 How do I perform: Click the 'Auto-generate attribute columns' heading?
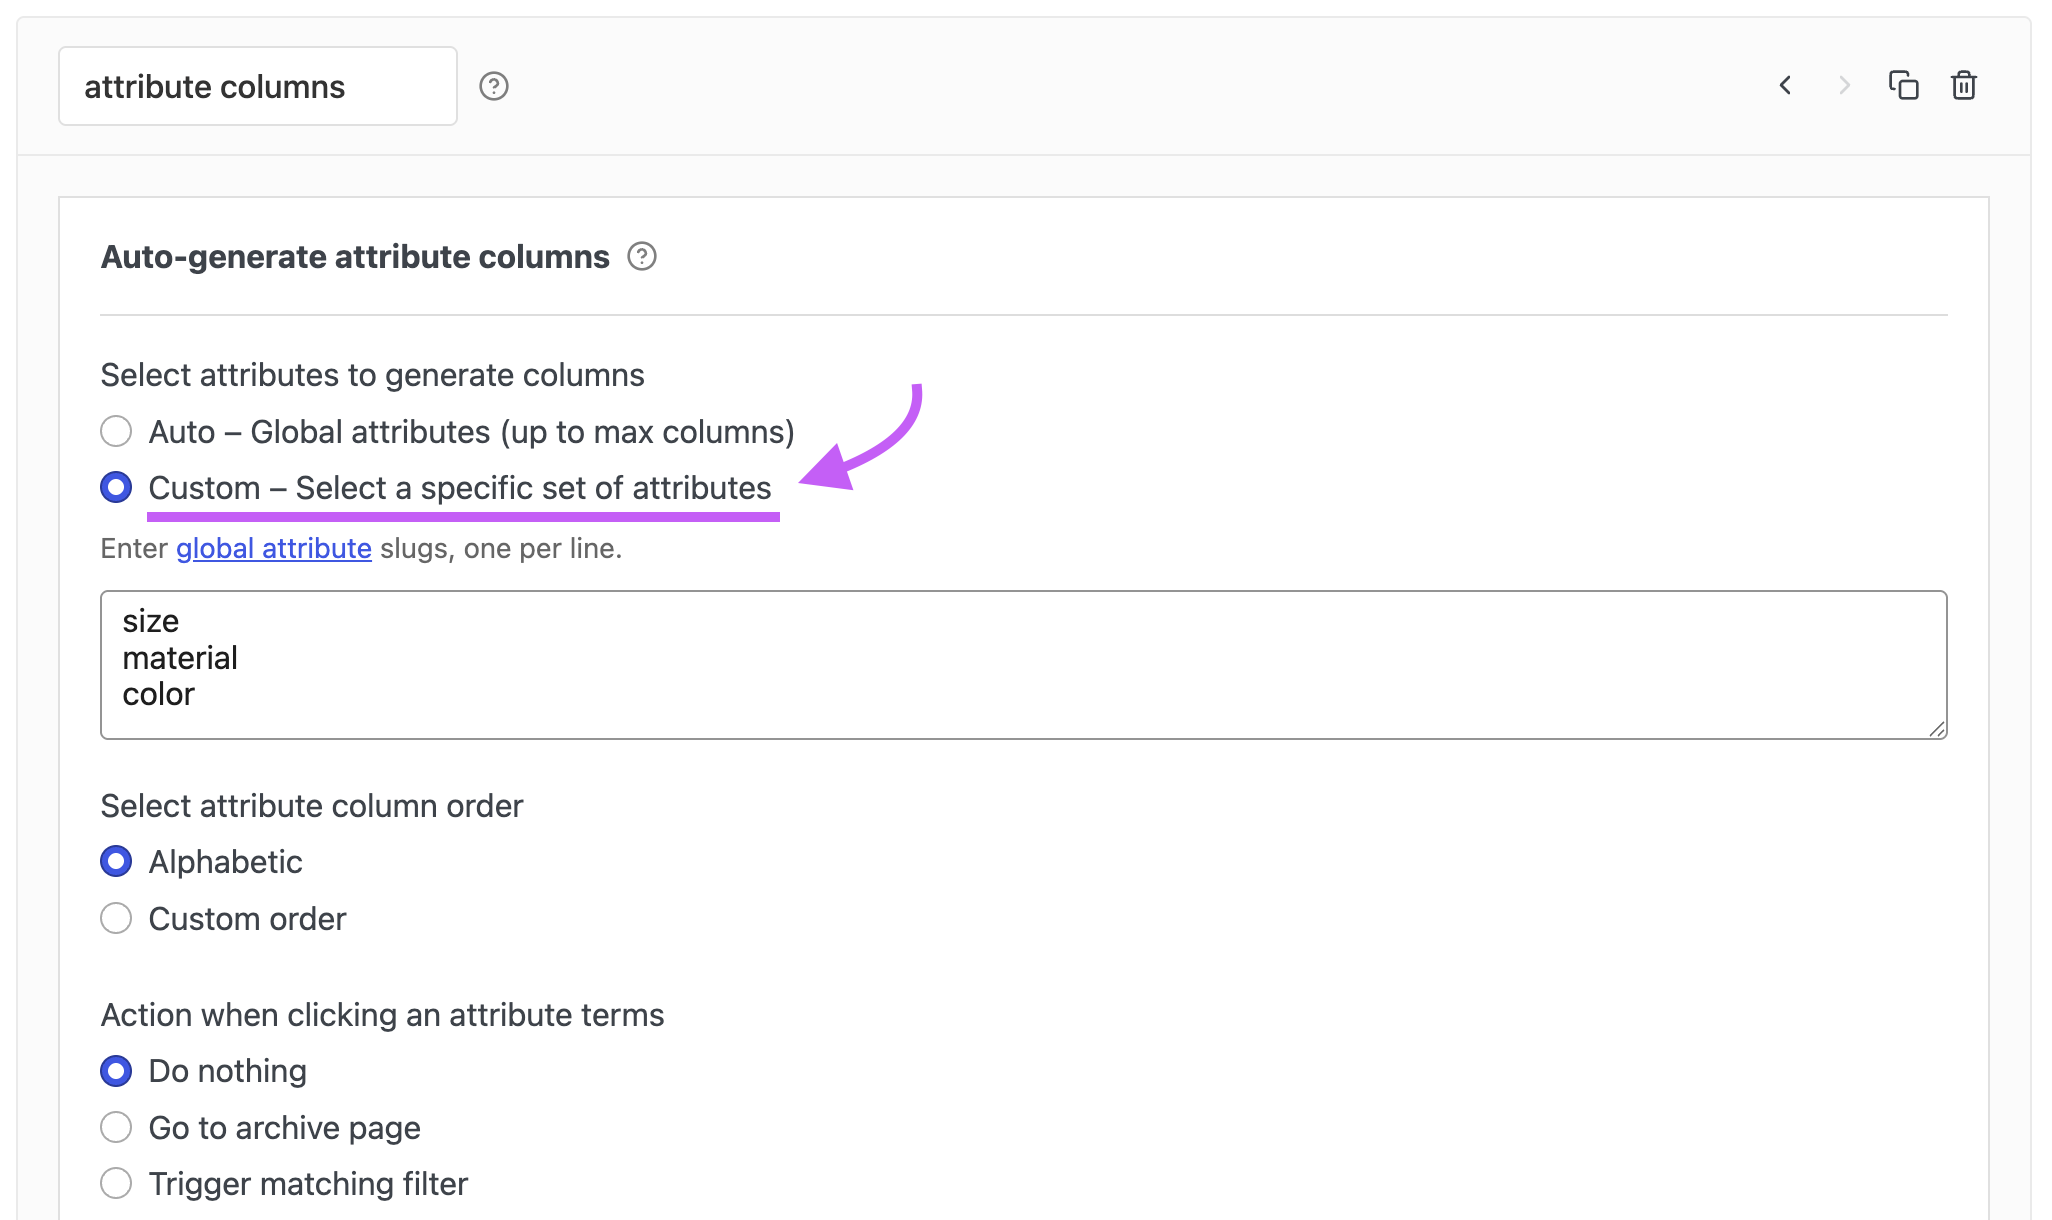pyautogui.click(x=355, y=257)
